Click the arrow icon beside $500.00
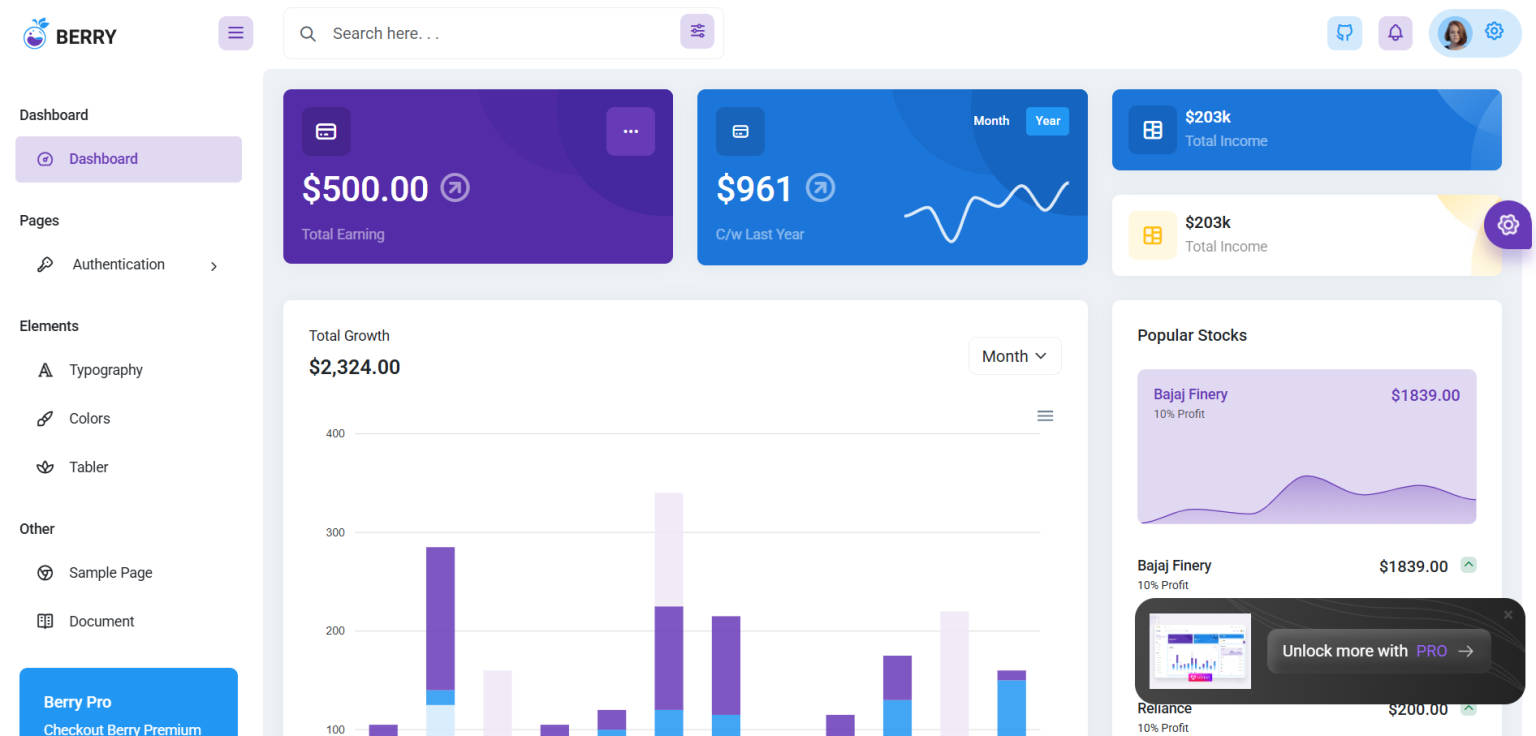The height and width of the screenshot is (736, 1536). click(x=455, y=187)
